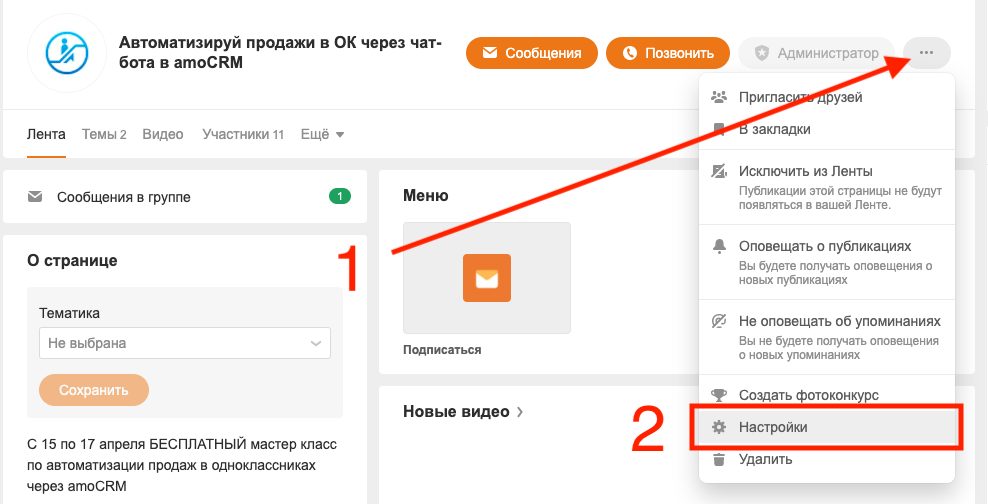Click the phone icon in Позвонить button
The image size is (988, 504).
tap(629, 53)
